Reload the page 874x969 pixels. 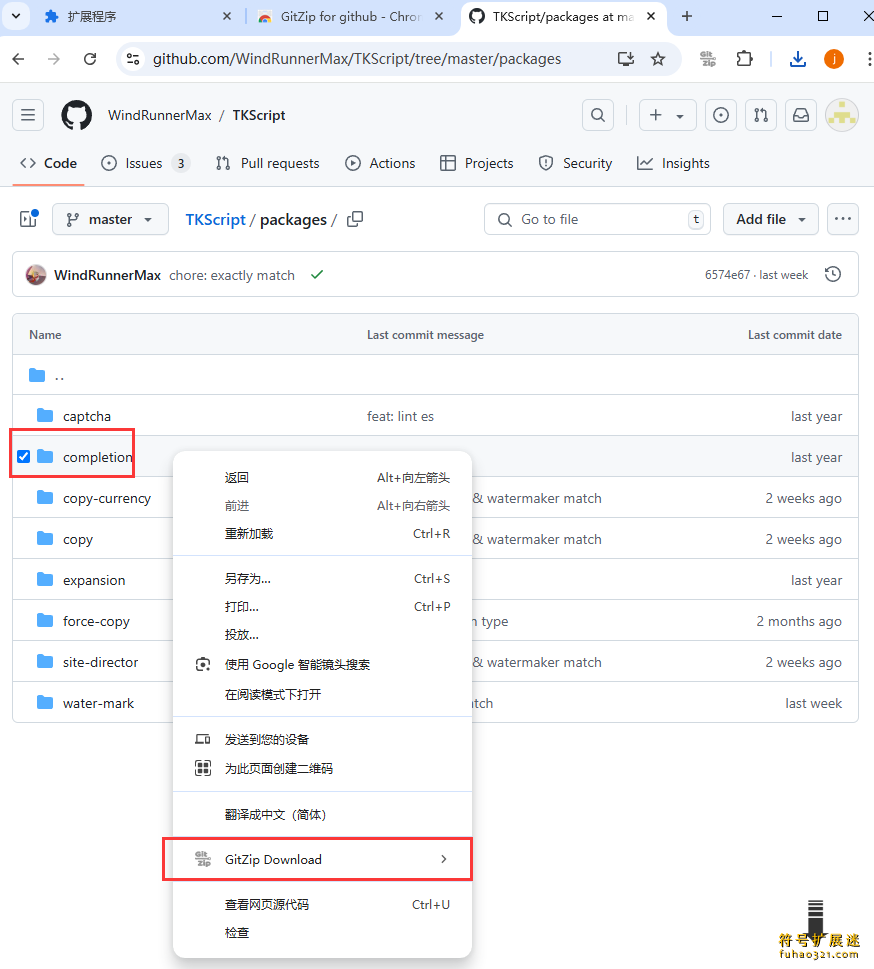90,59
